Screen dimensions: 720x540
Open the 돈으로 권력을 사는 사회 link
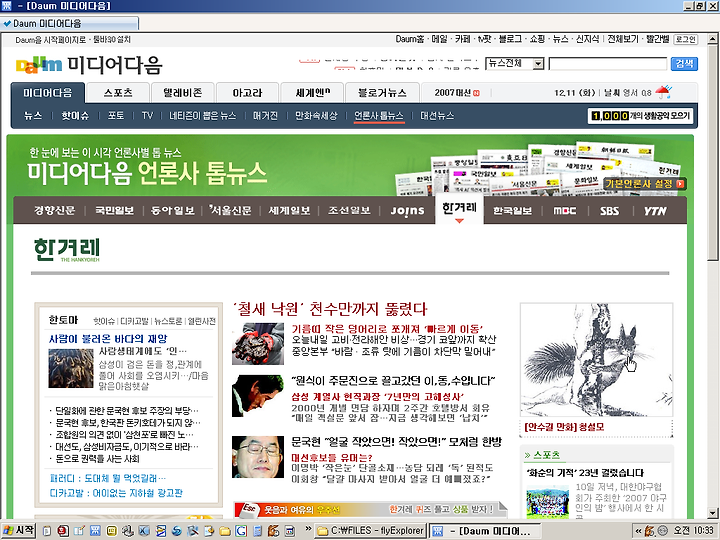click(97, 459)
